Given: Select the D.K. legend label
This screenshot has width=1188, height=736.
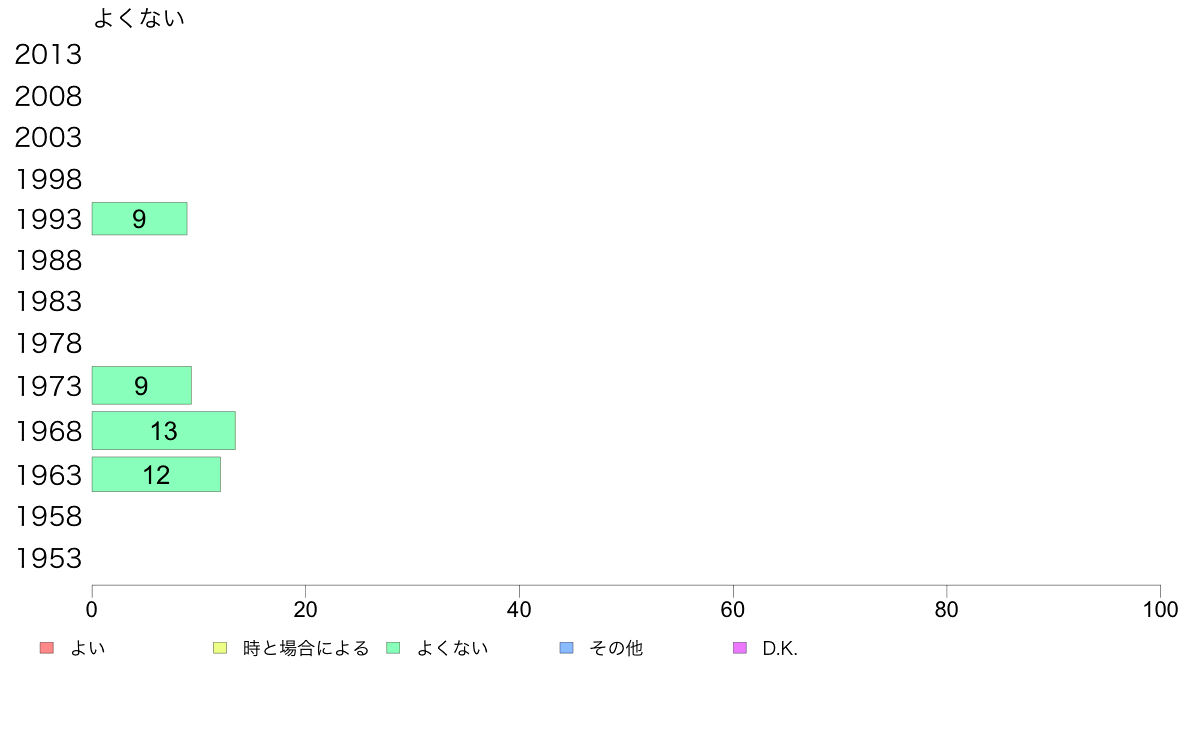Looking at the screenshot, I should coord(780,648).
